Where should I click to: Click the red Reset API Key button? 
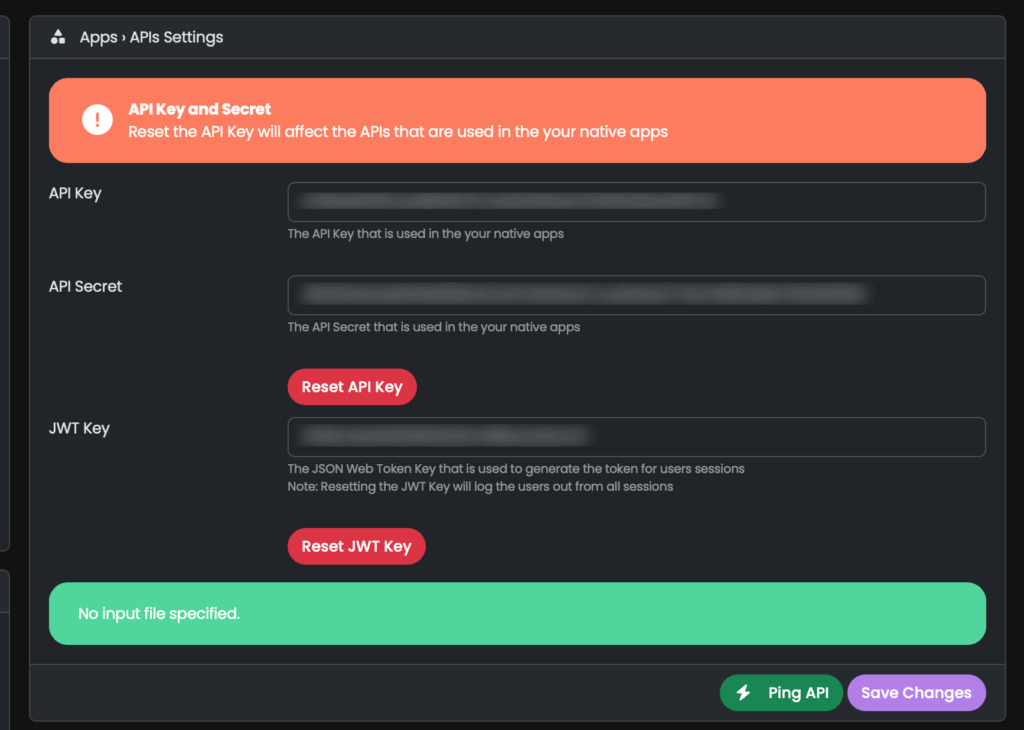352,387
